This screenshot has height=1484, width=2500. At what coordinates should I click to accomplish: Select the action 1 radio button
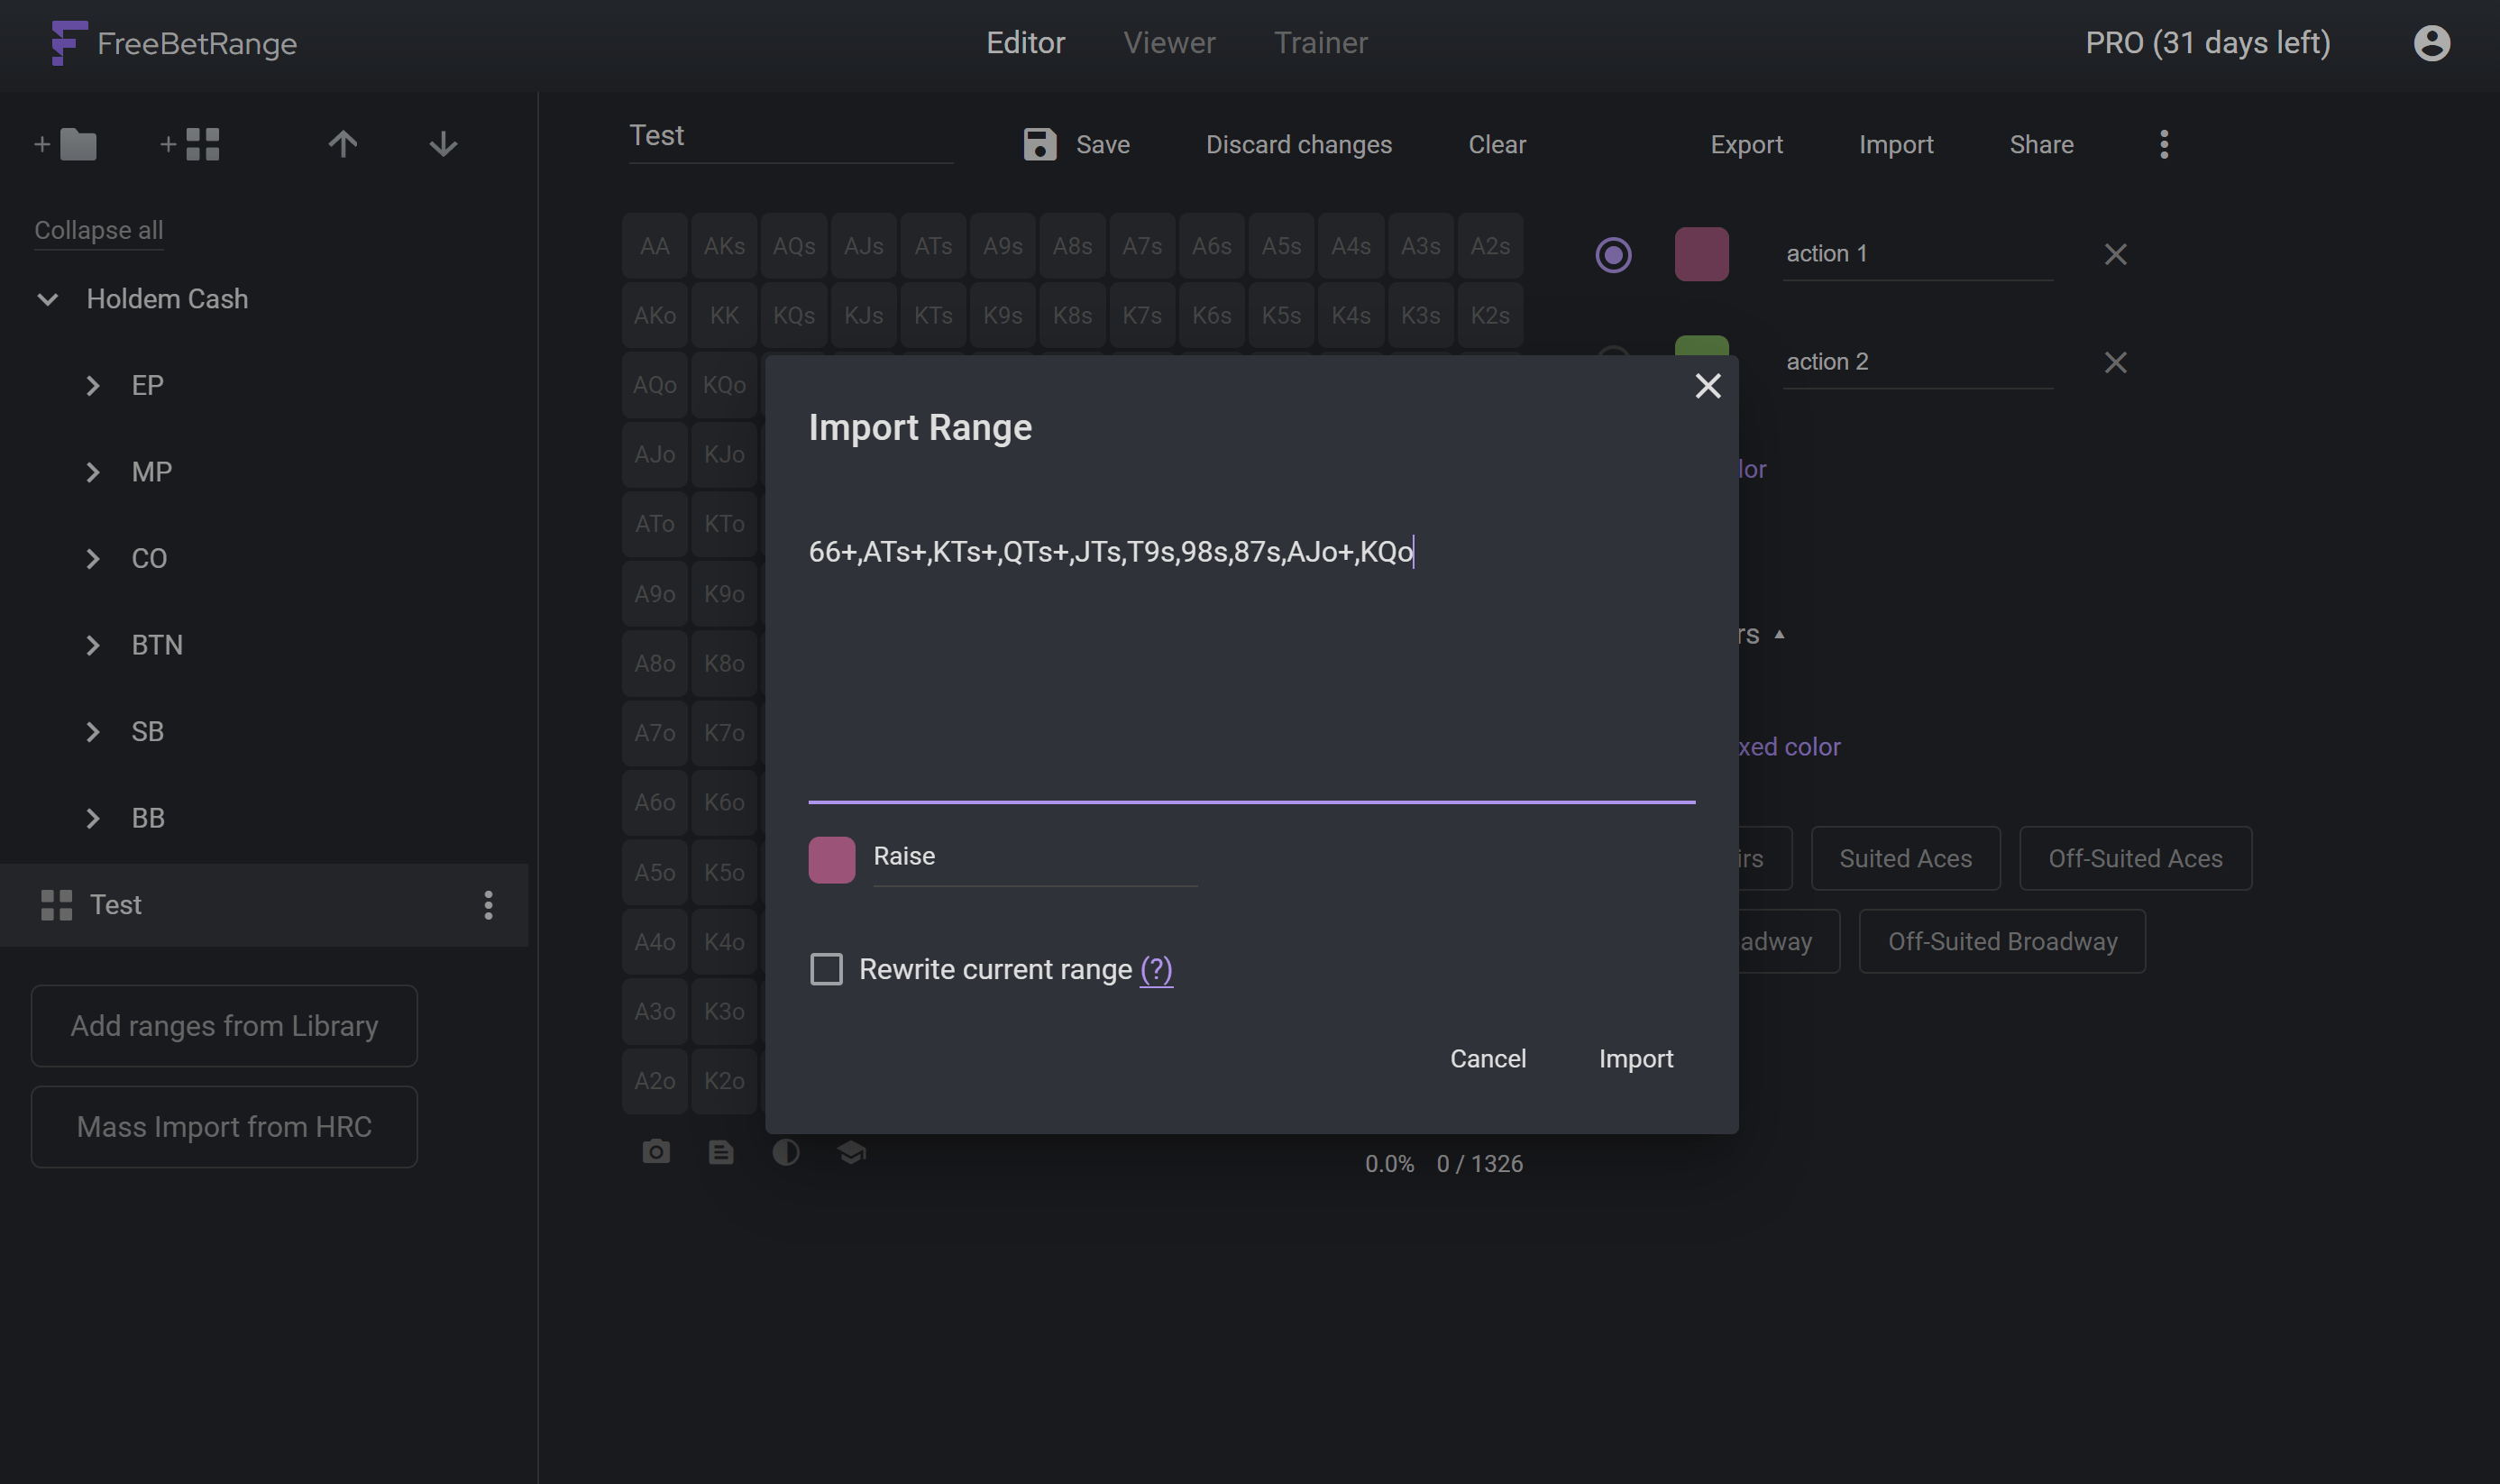click(x=1611, y=254)
